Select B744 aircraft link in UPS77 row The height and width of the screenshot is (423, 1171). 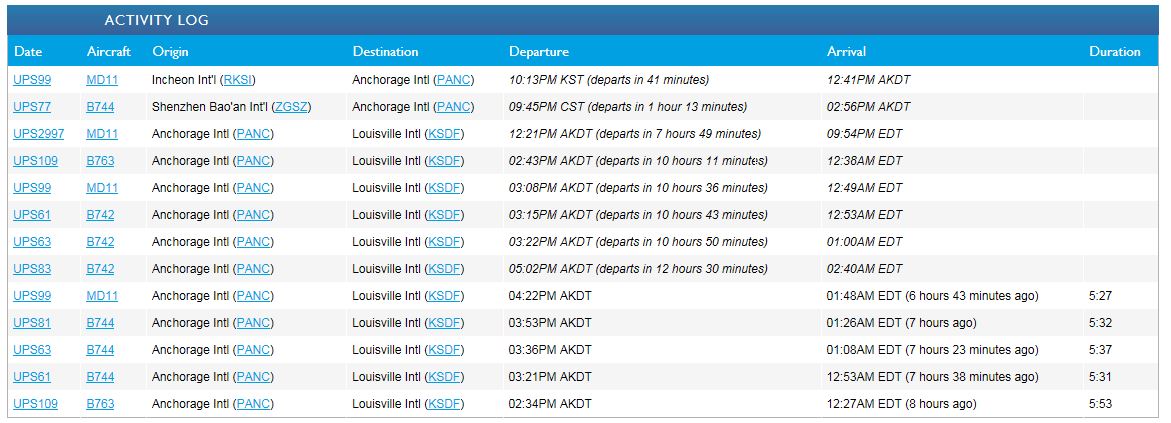coord(100,107)
